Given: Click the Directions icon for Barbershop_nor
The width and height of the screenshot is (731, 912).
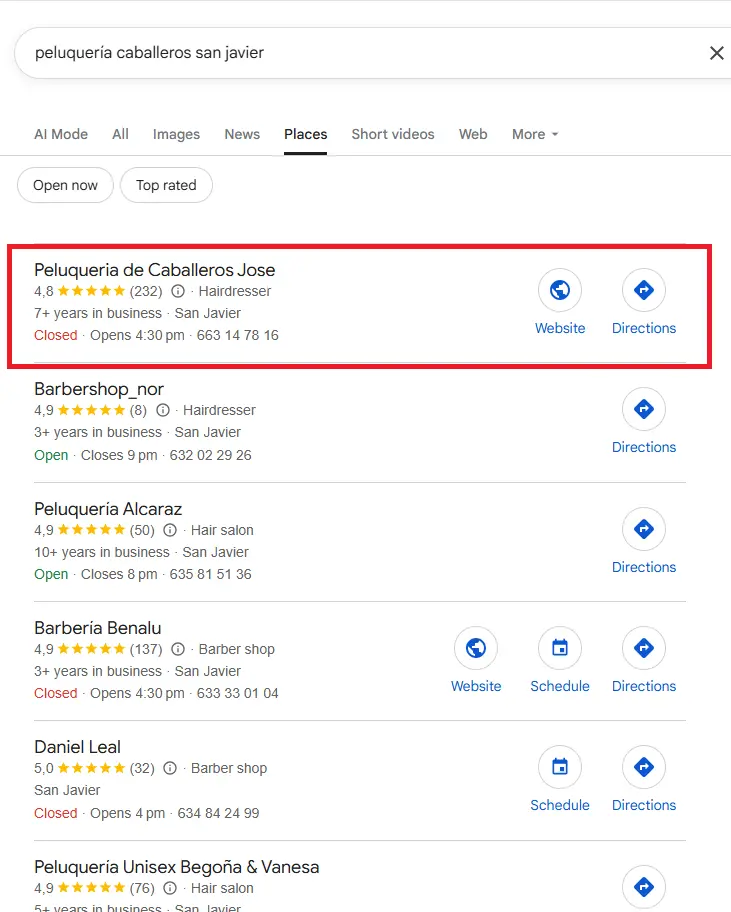Looking at the screenshot, I should point(644,408).
